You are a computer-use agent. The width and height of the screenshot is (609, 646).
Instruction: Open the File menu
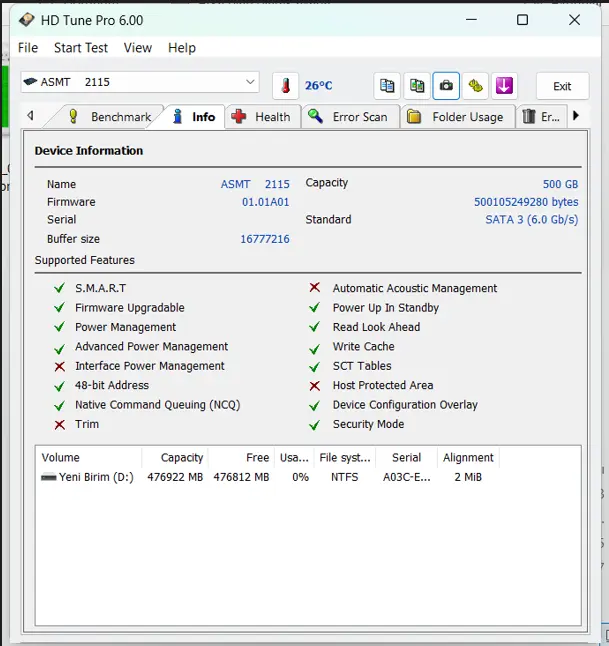(28, 48)
